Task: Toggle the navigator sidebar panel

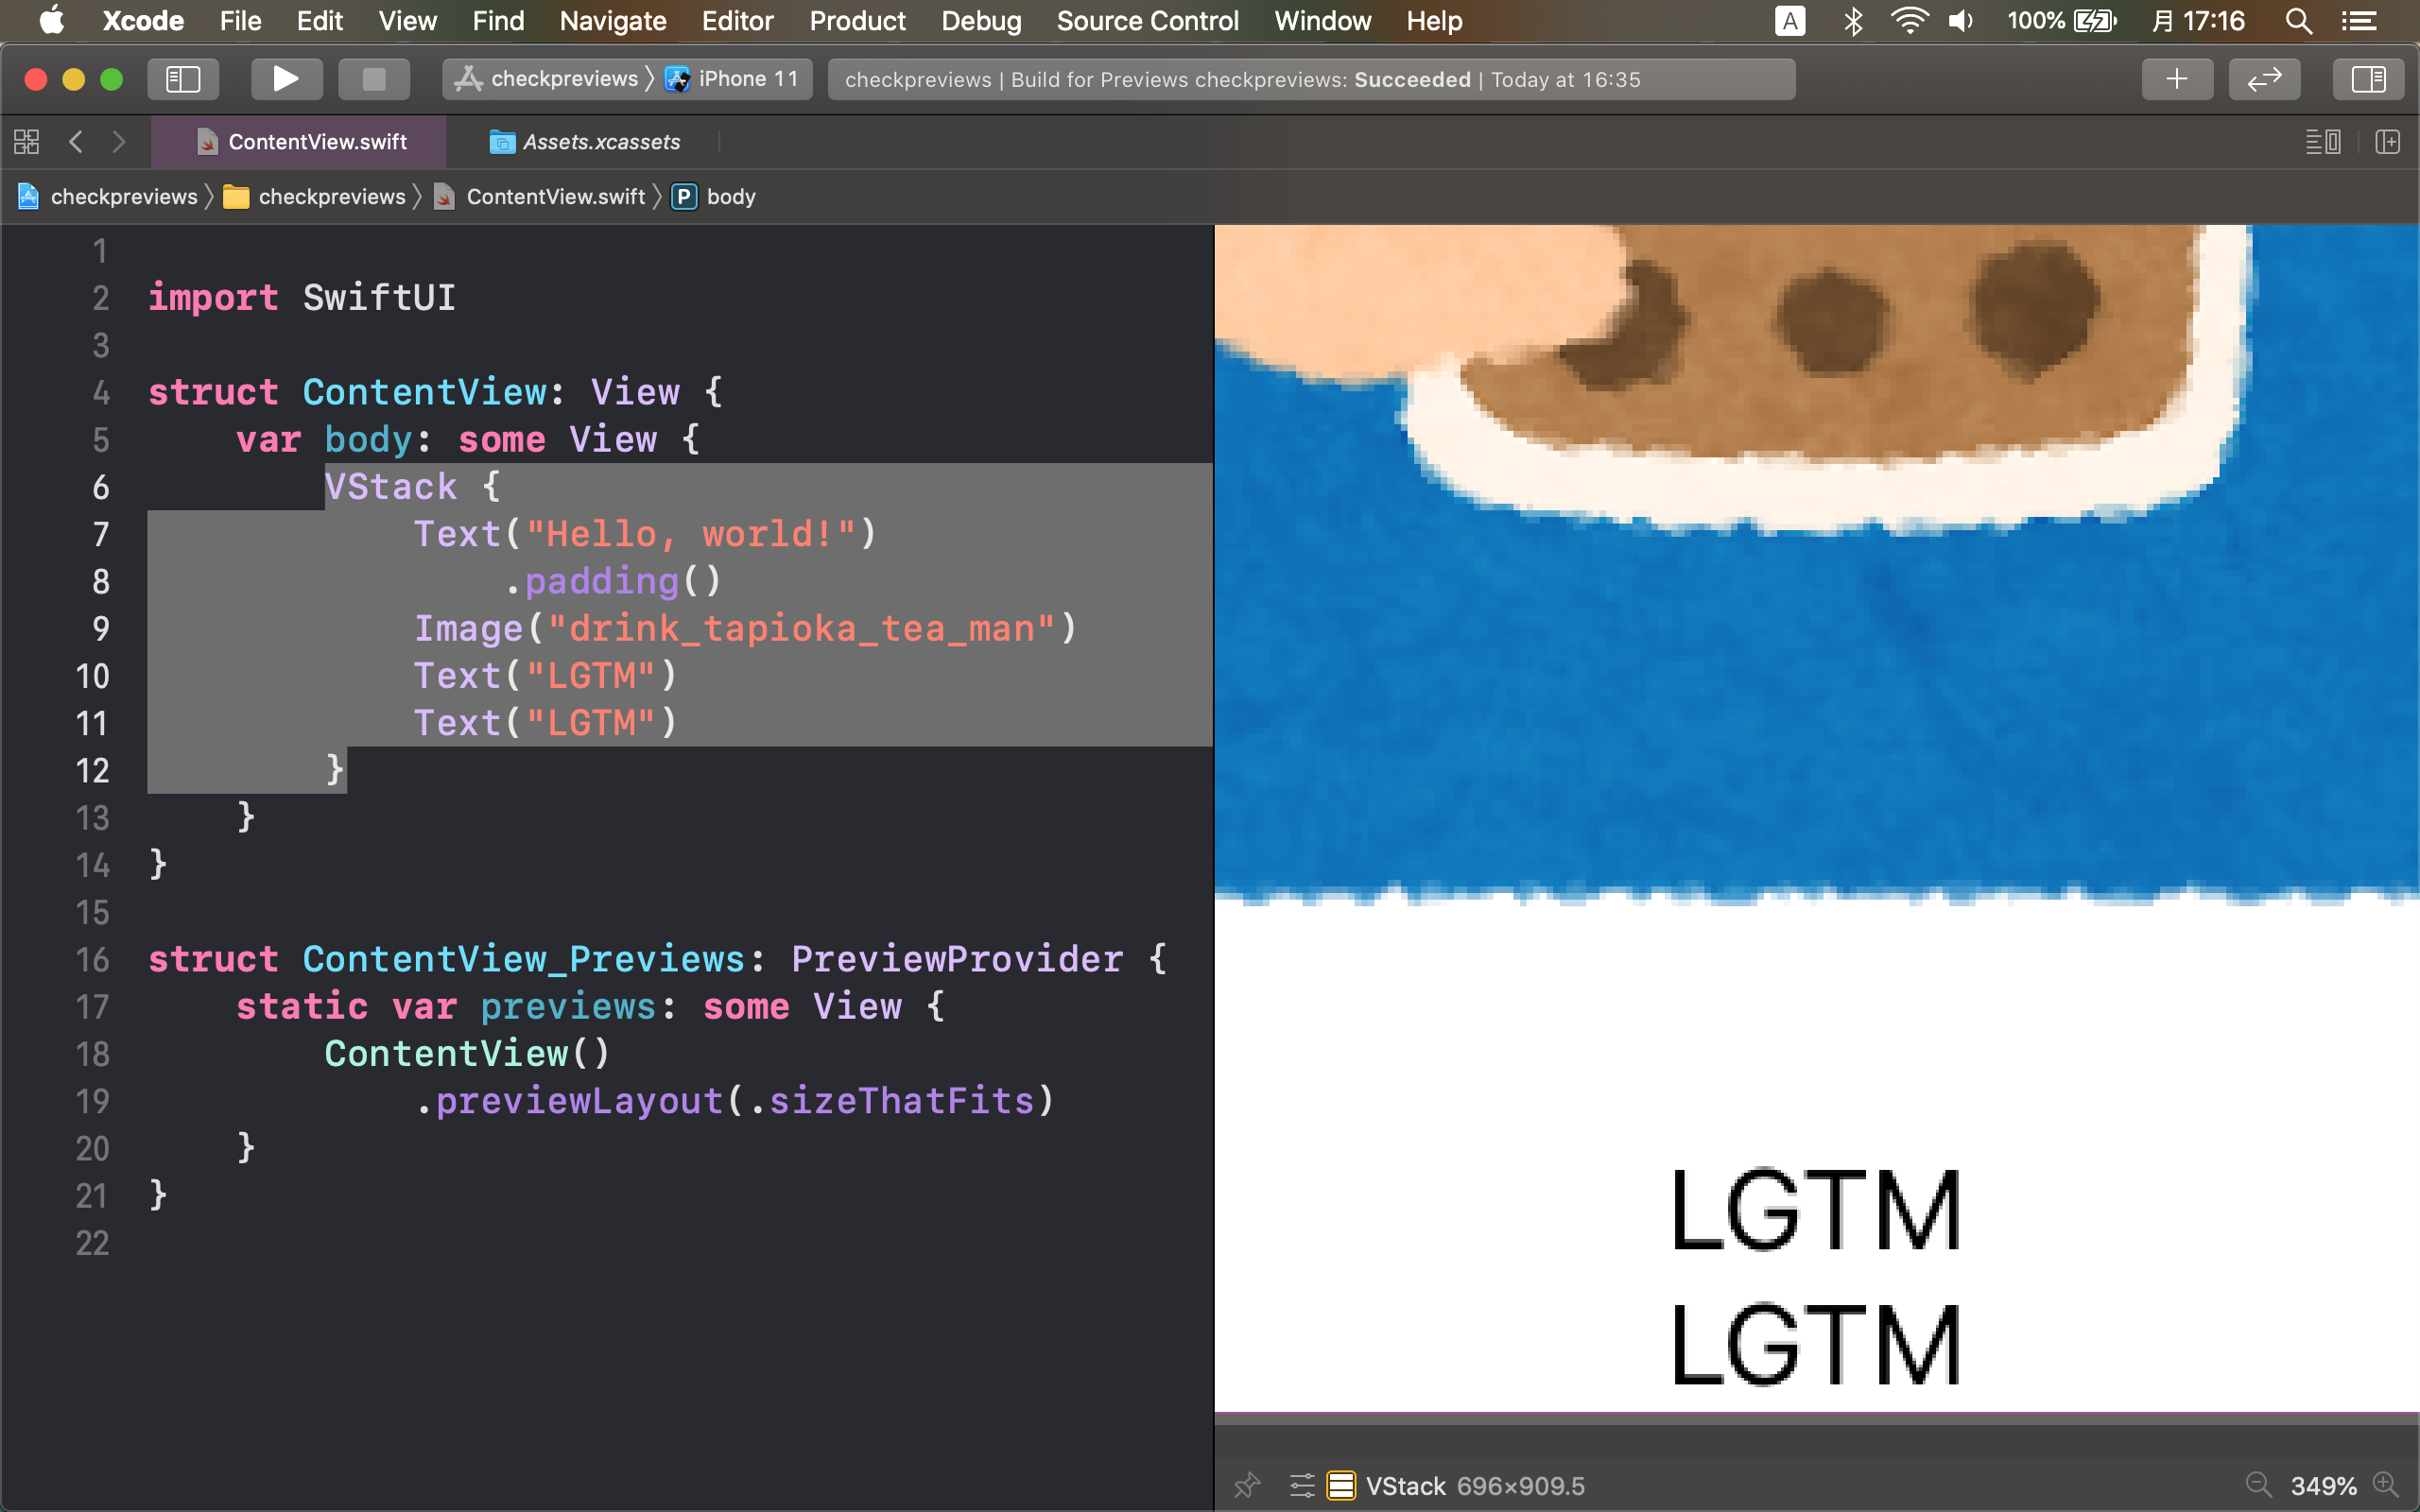Action: (183, 79)
